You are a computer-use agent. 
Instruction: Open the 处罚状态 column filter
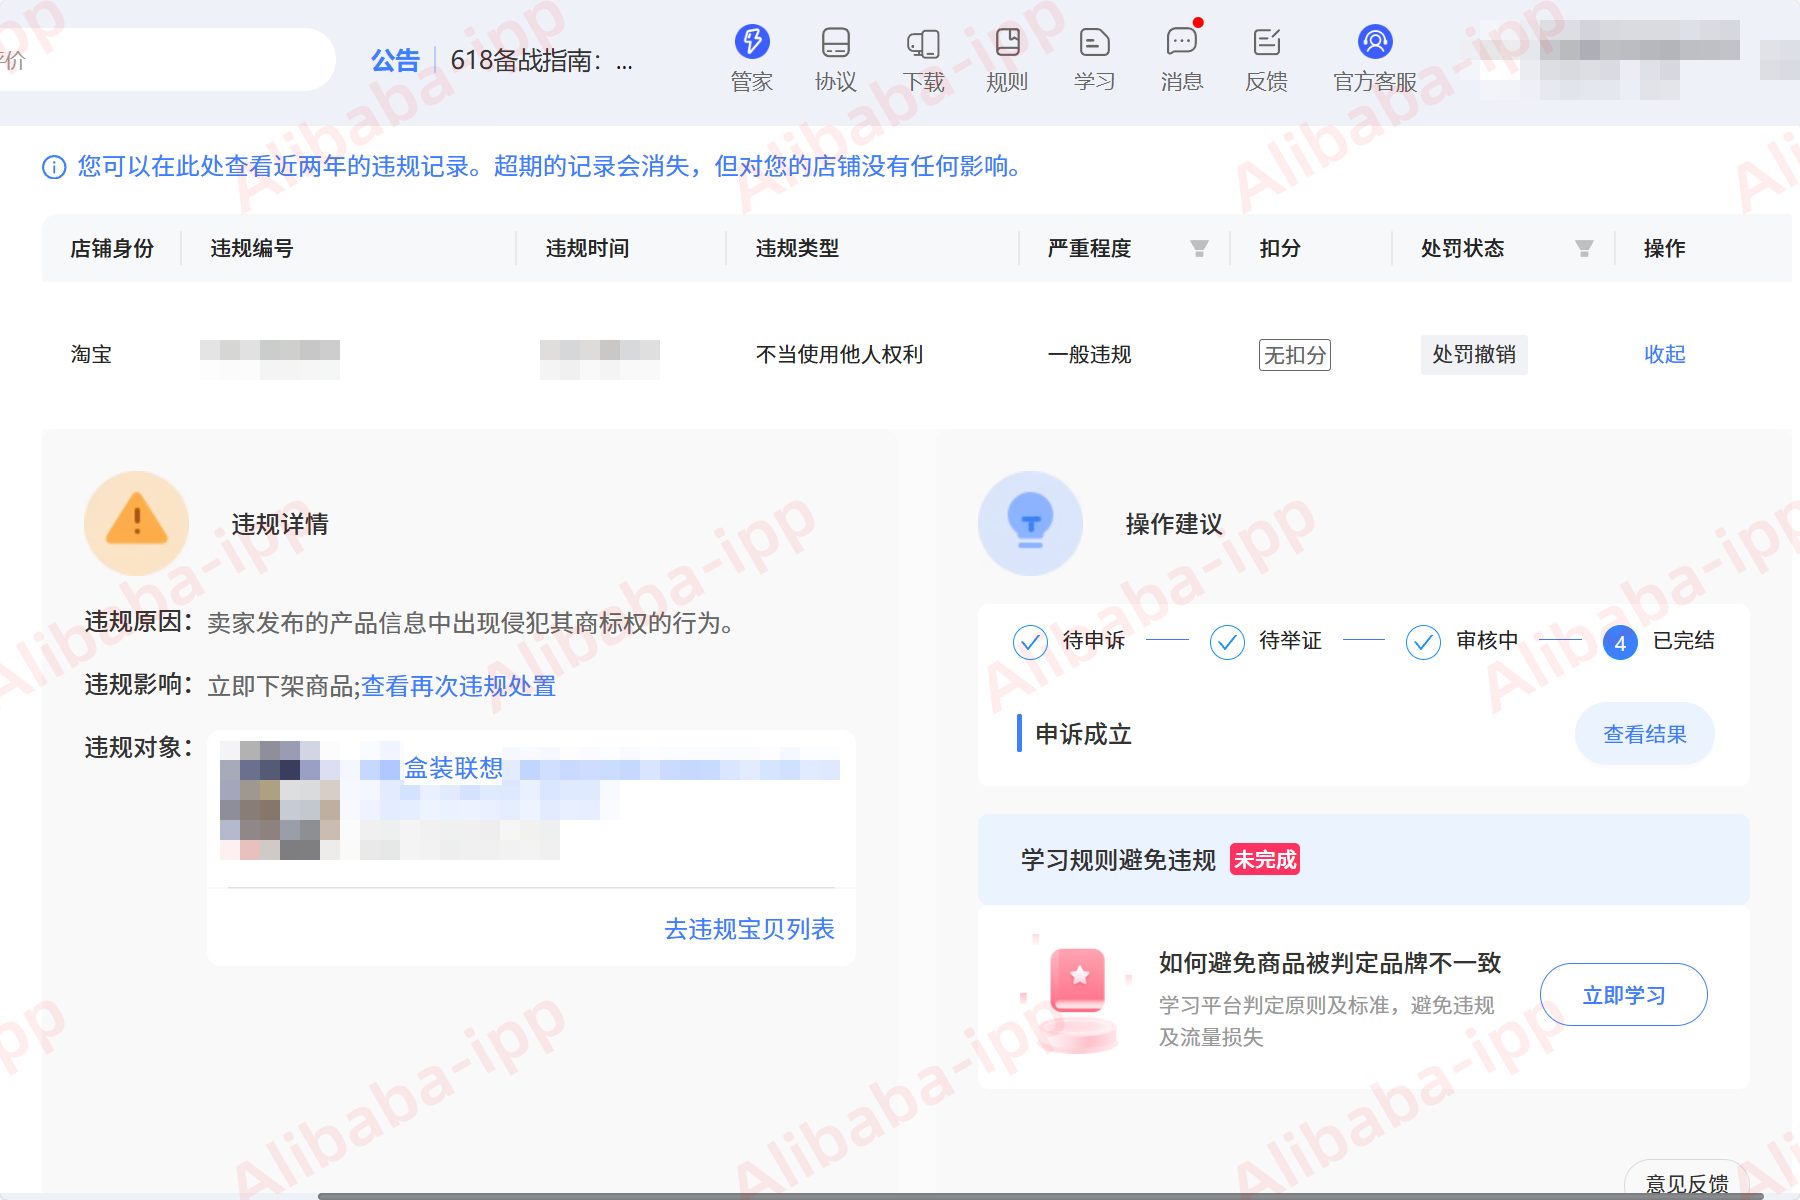point(1583,248)
